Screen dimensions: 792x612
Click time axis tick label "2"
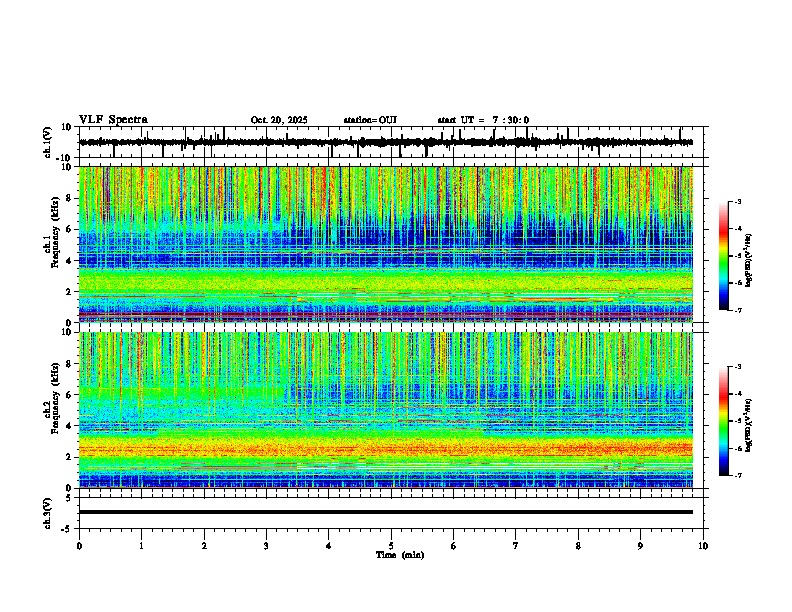coord(204,546)
